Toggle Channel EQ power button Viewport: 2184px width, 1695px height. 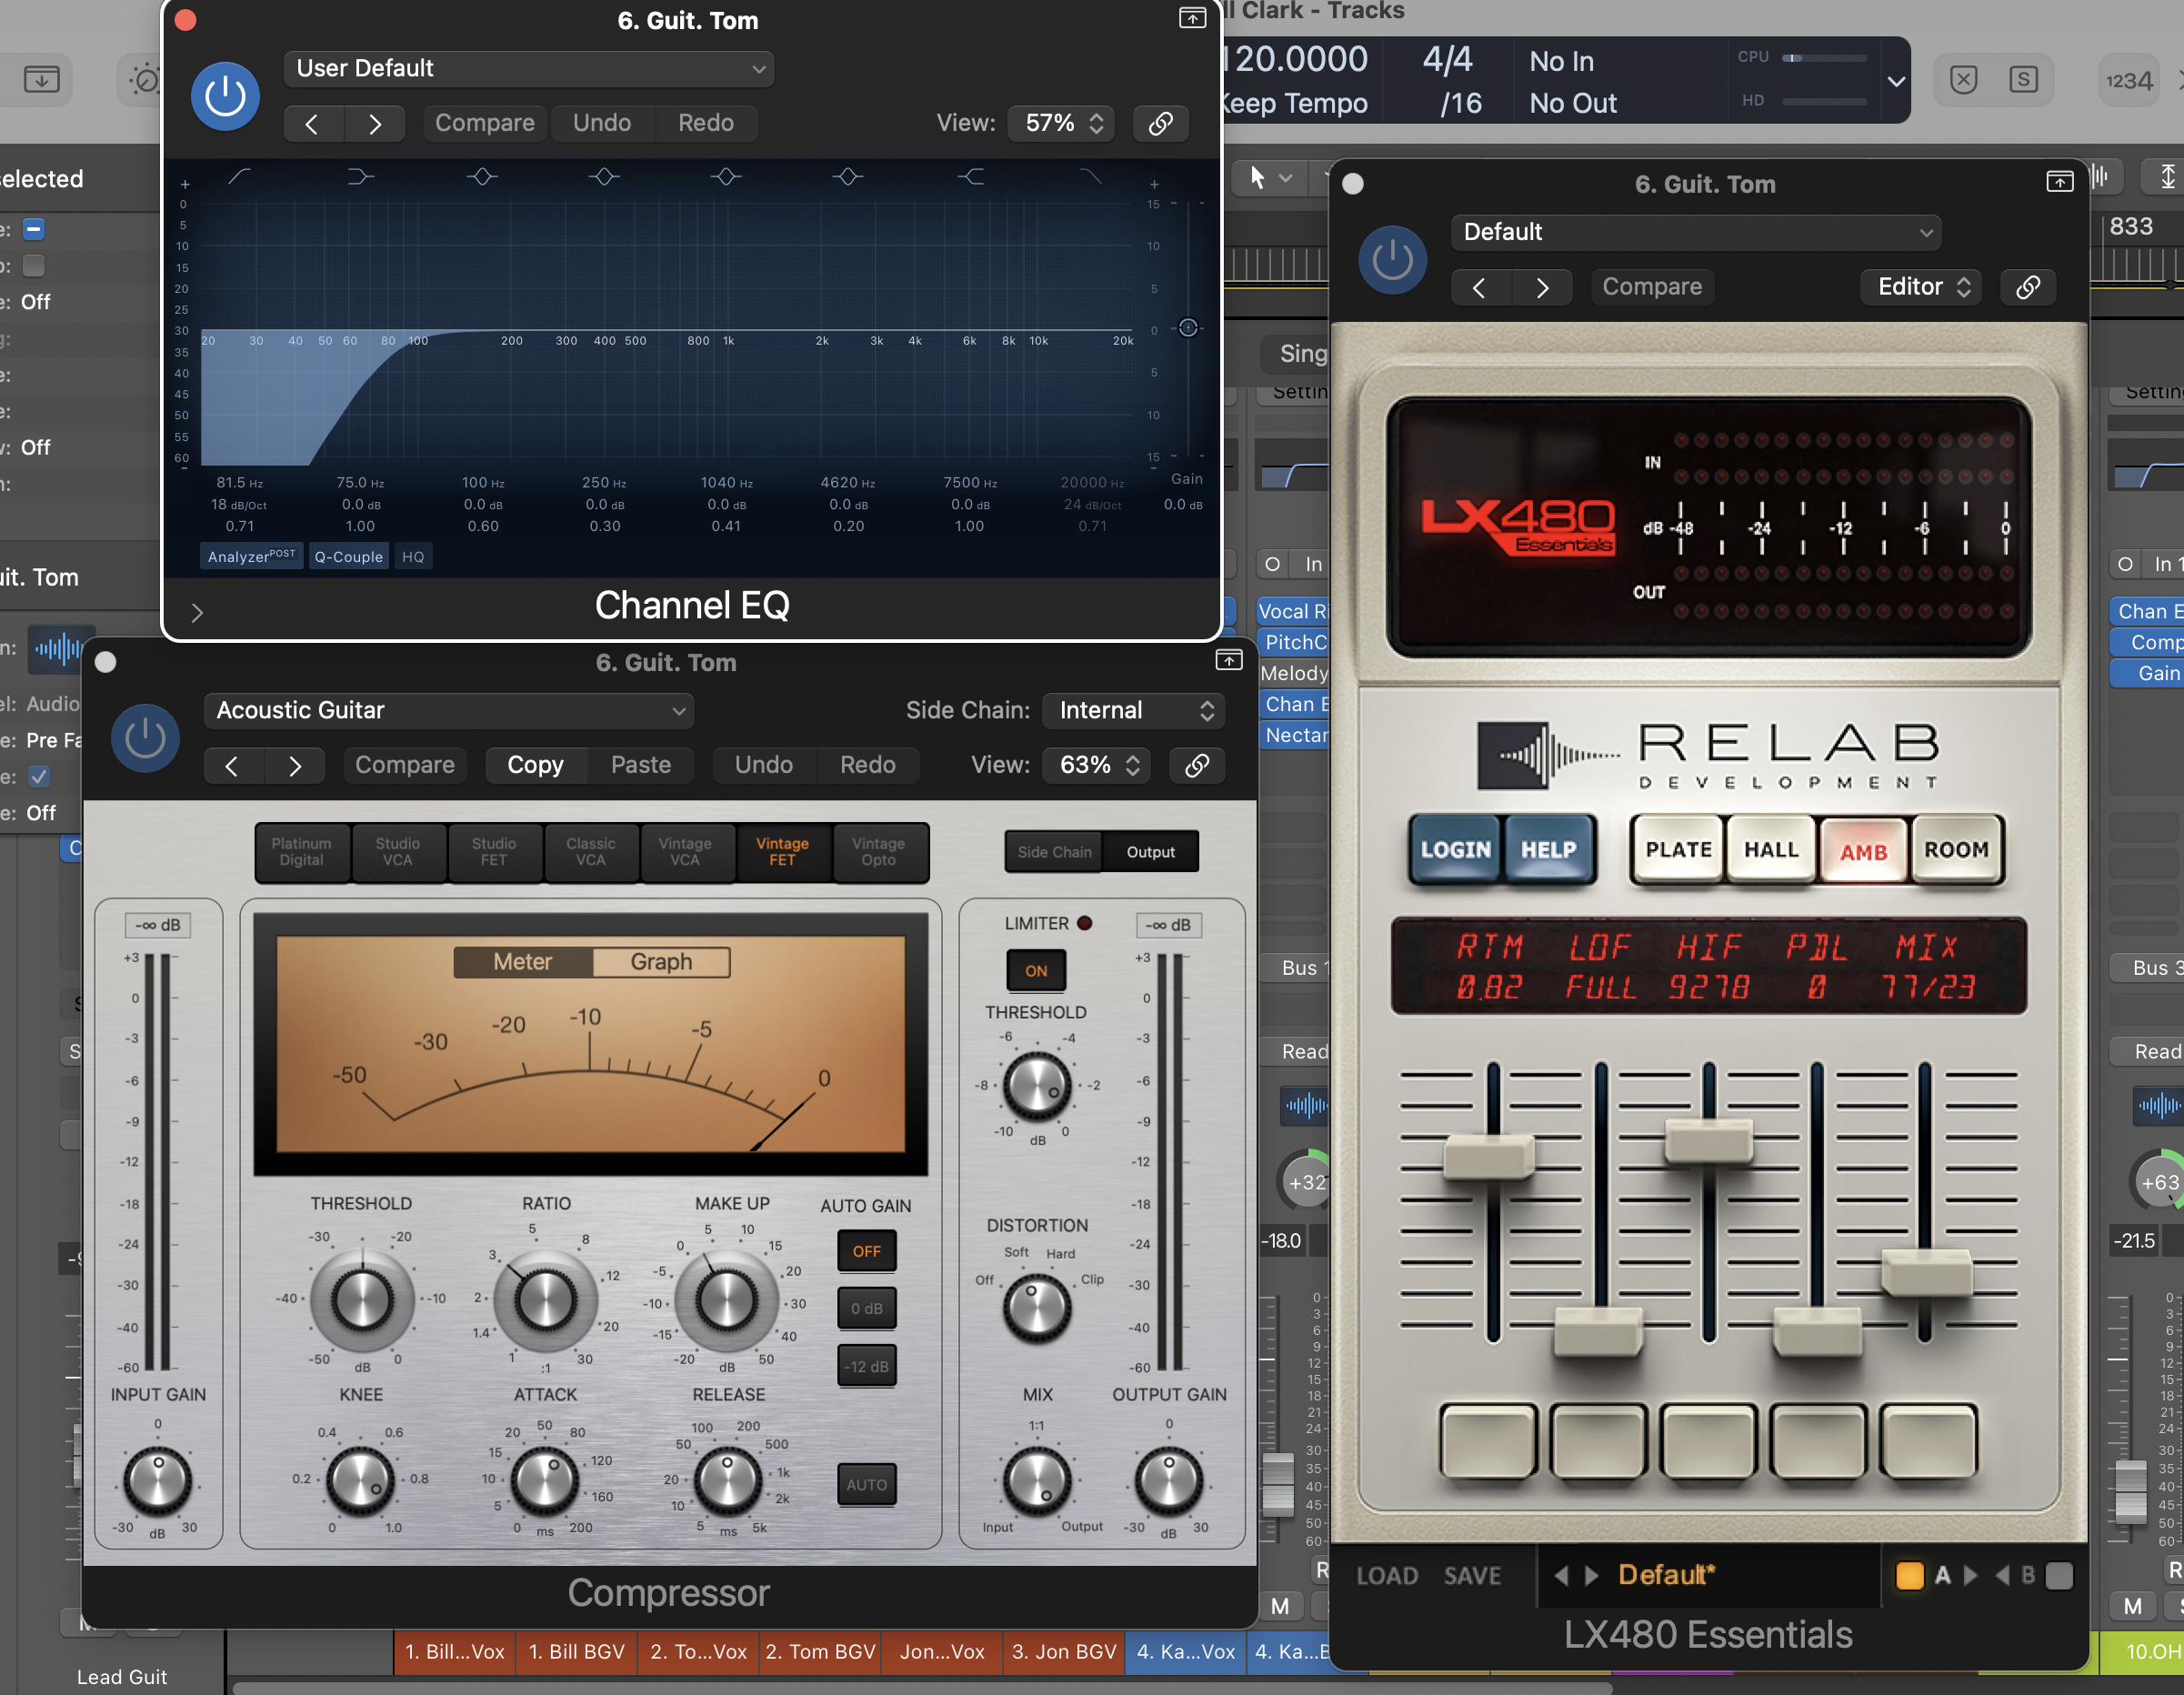coord(225,97)
